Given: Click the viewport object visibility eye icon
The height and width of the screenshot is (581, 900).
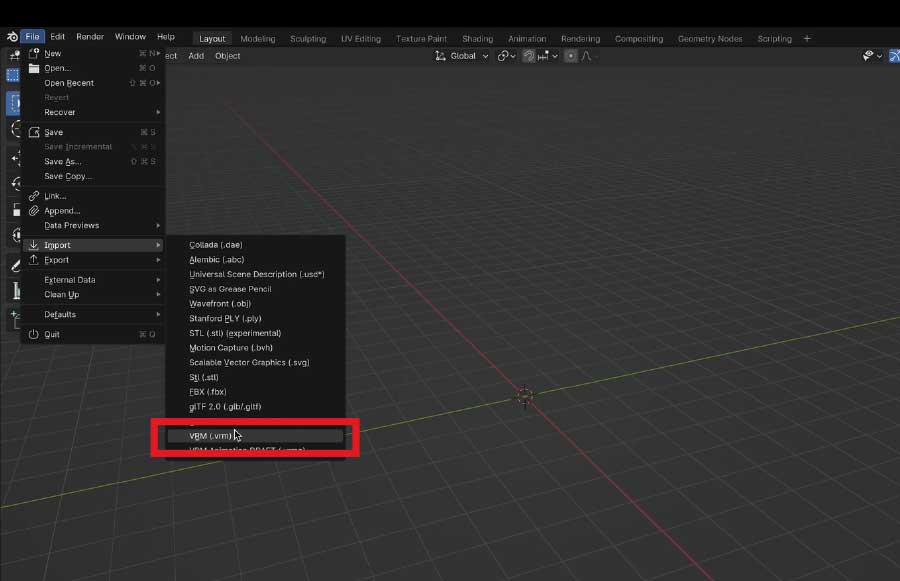Looking at the screenshot, I should pos(868,56).
